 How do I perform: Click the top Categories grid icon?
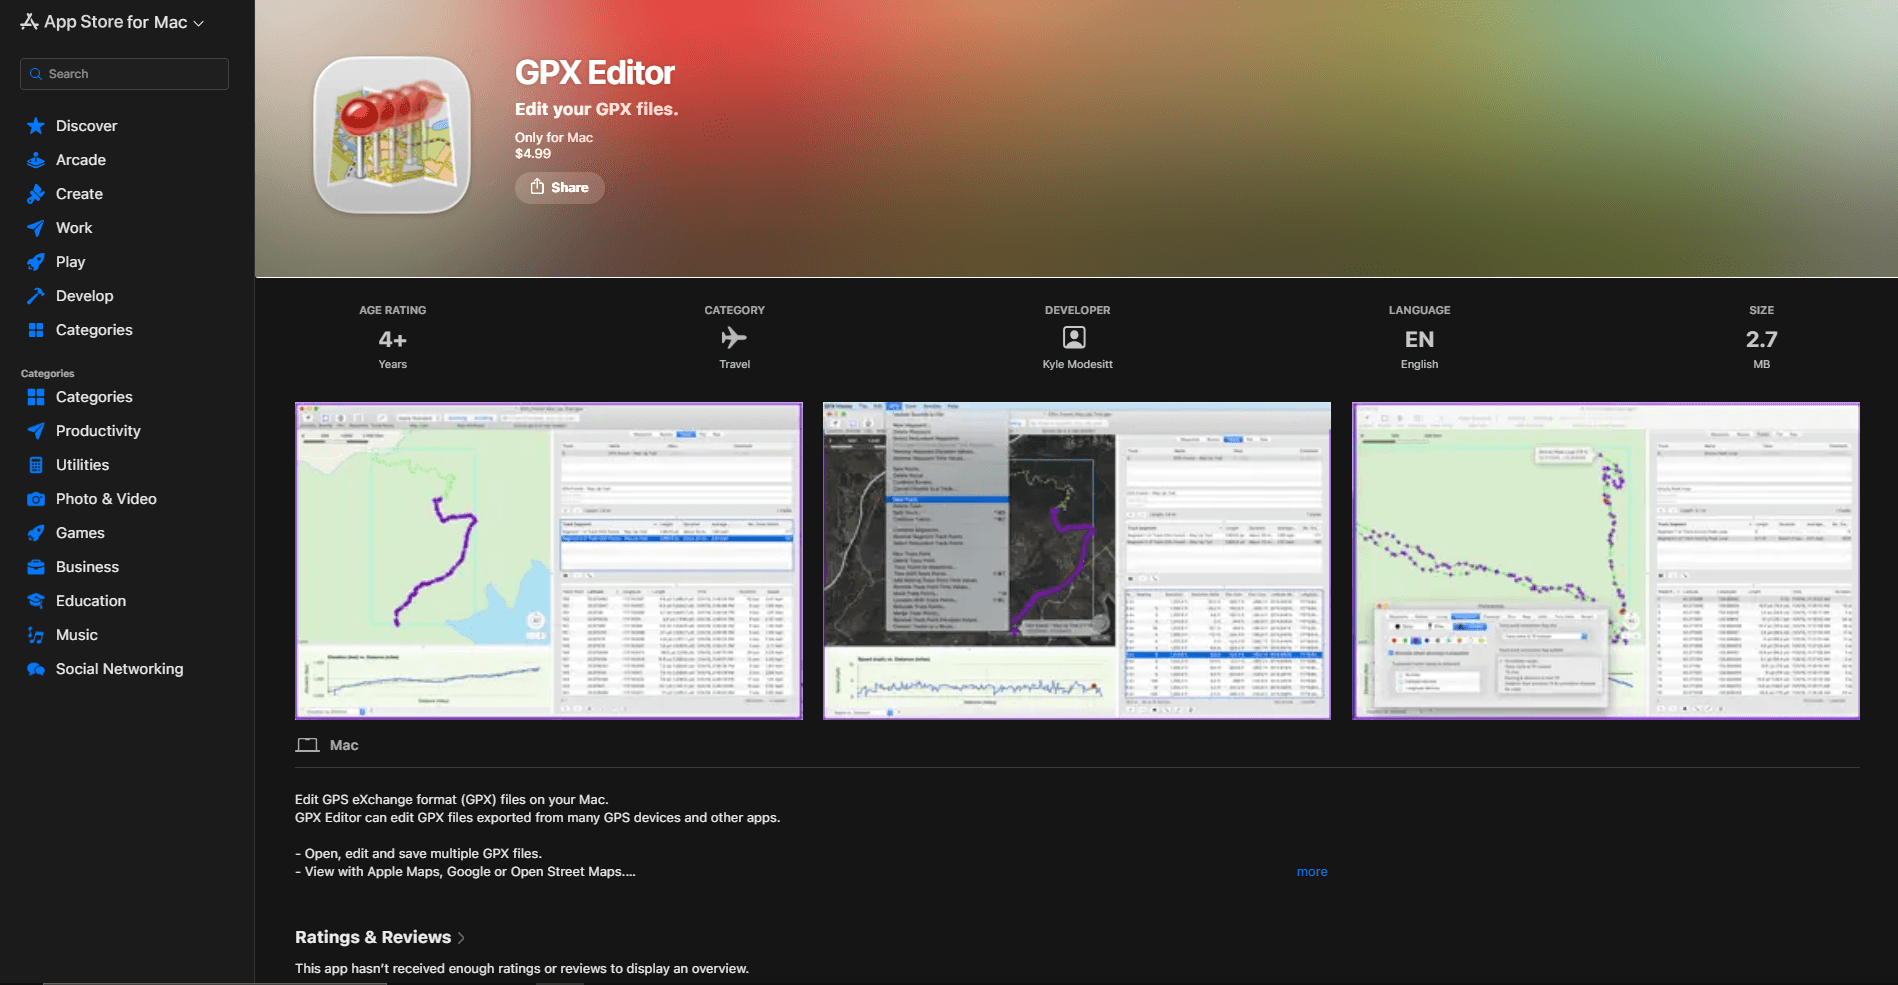tap(36, 330)
